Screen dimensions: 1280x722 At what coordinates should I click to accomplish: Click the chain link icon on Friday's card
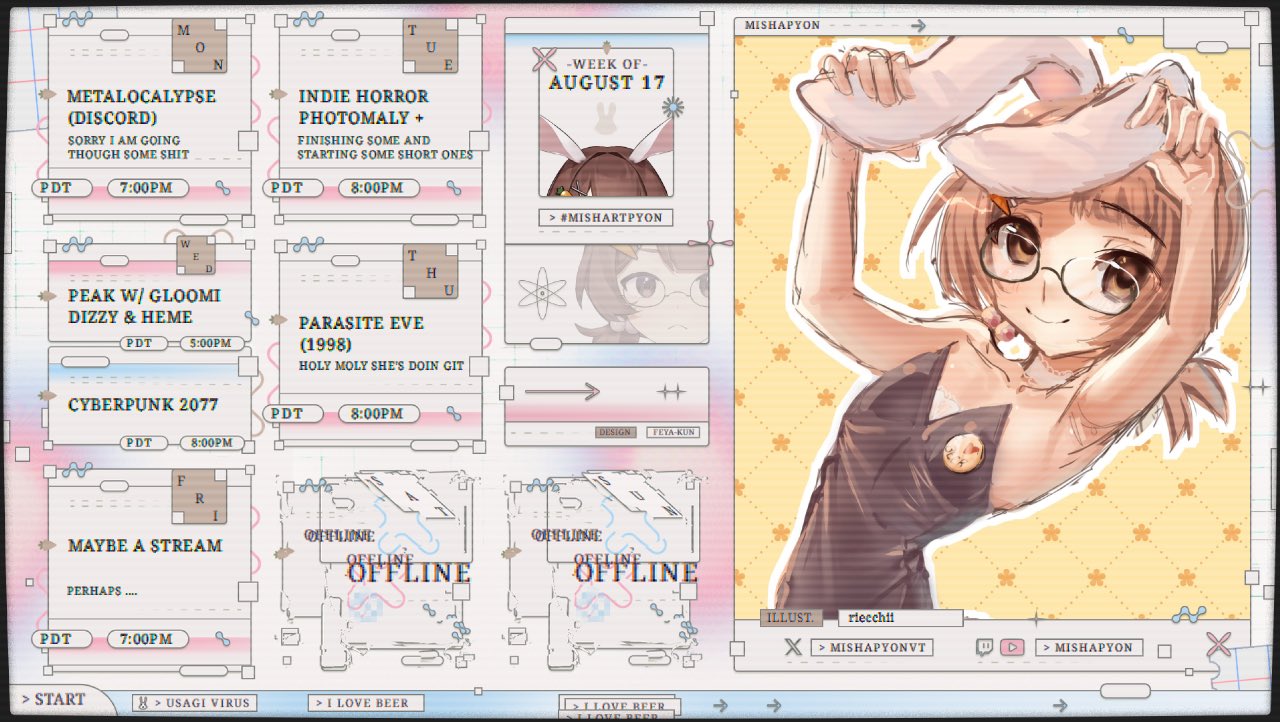(223, 640)
